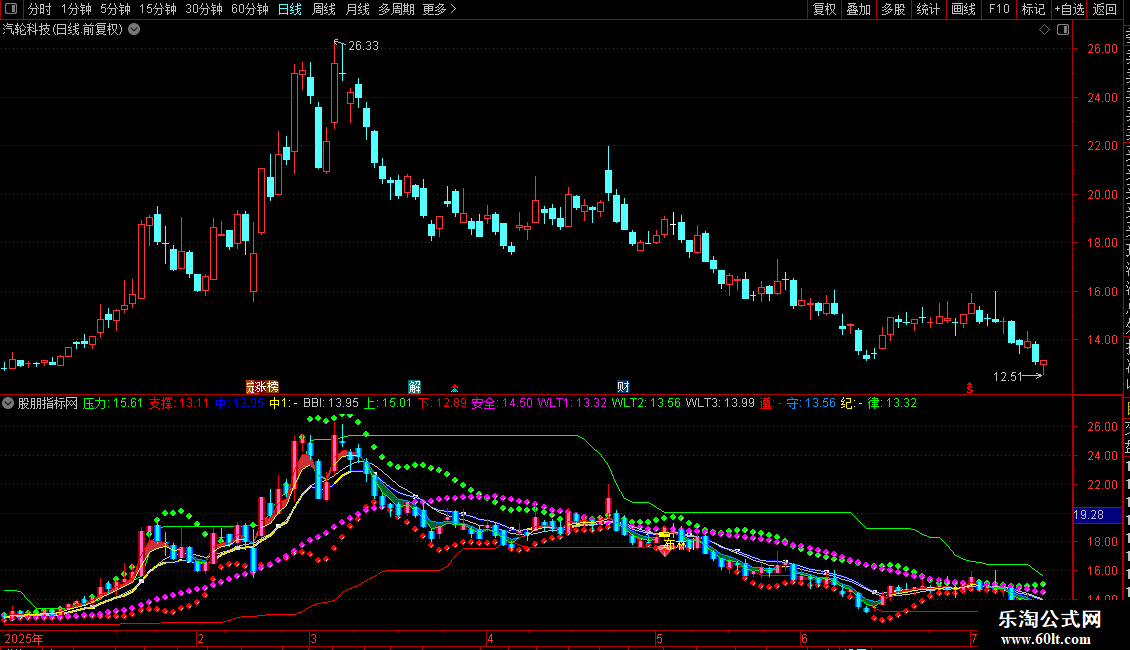Click the 支撑: 13.11 indicator value
This screenshot has height=650, width=1130.
pyautogui.click(x=179, y=404)
